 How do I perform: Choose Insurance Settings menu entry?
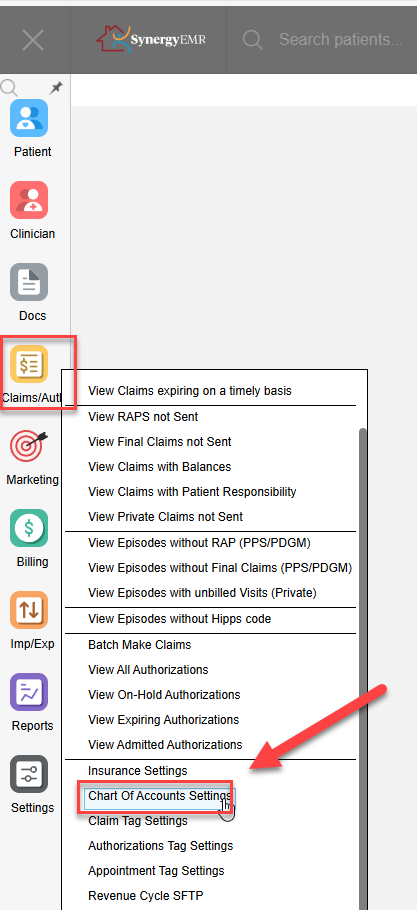coord(137,771)
